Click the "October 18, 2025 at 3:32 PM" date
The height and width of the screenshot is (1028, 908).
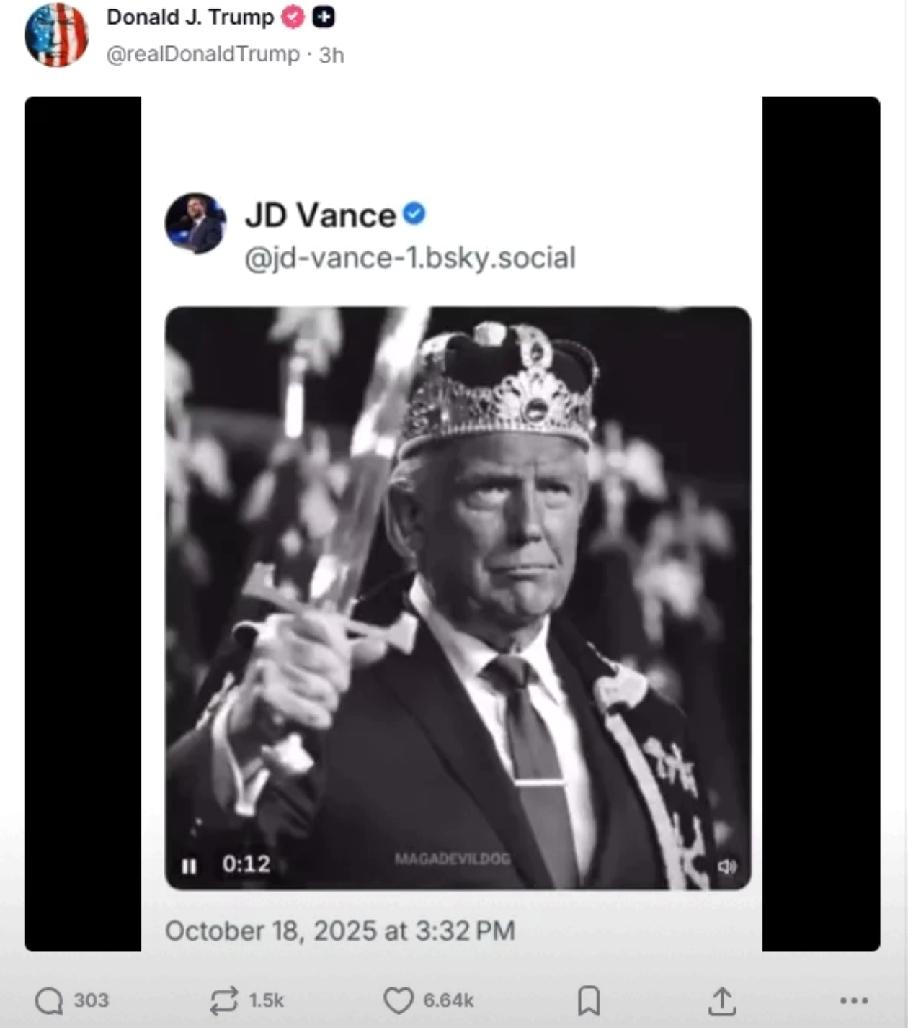(340, 931)
